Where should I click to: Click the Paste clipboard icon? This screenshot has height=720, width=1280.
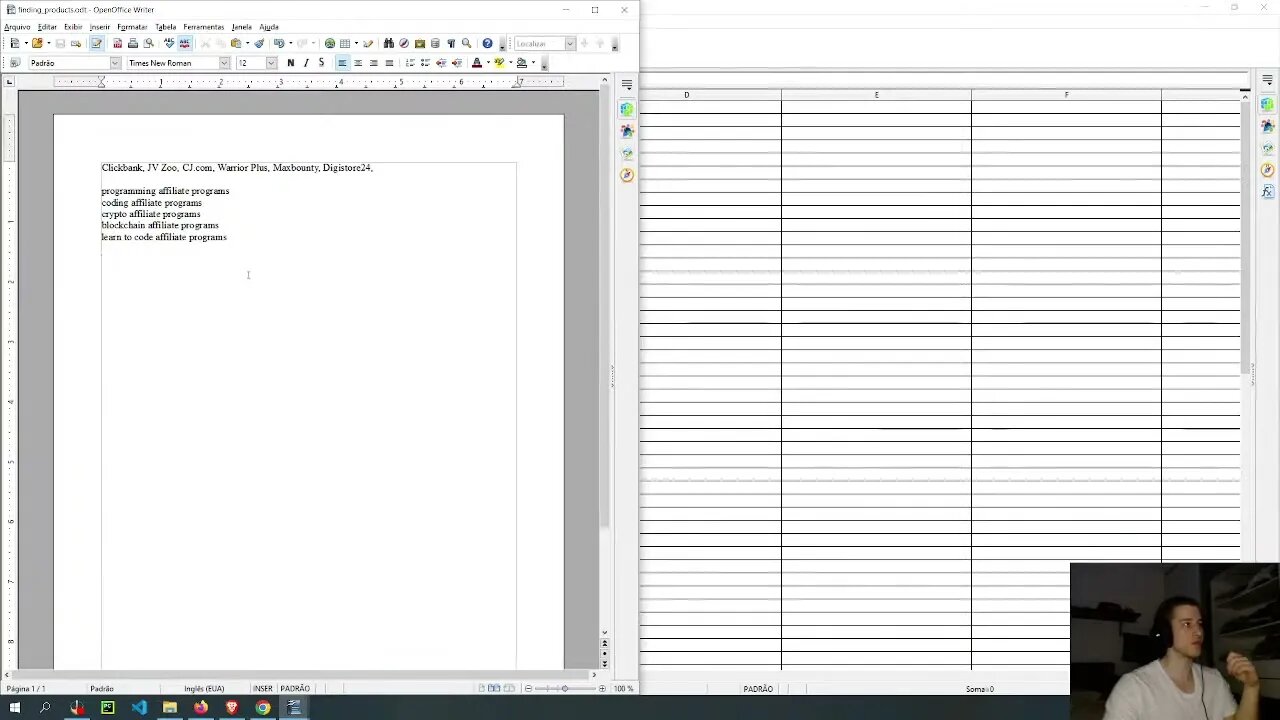[236, 43]
